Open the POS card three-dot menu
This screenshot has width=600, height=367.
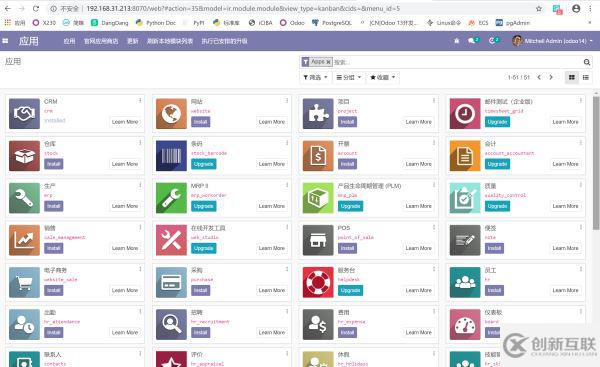(x=434, y=227)
